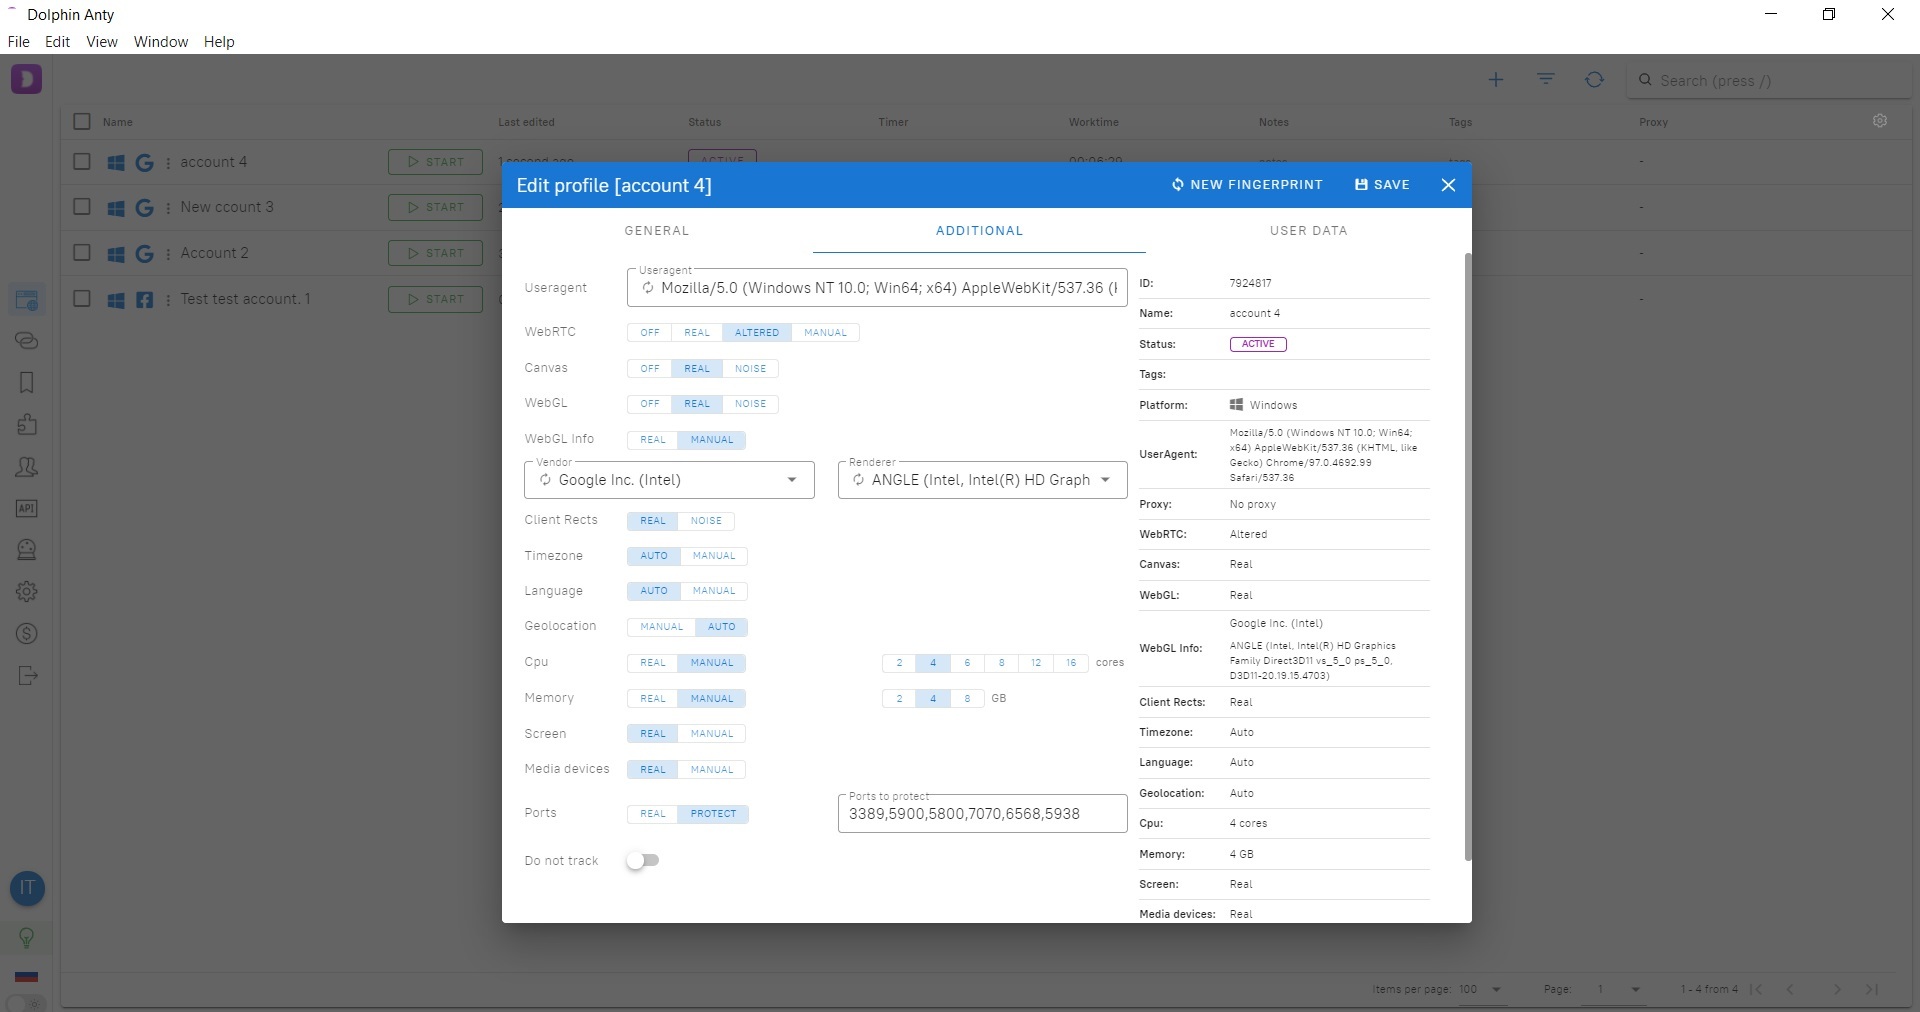Open the items per page dropdown
1920x1012 pixels.
1496,989
